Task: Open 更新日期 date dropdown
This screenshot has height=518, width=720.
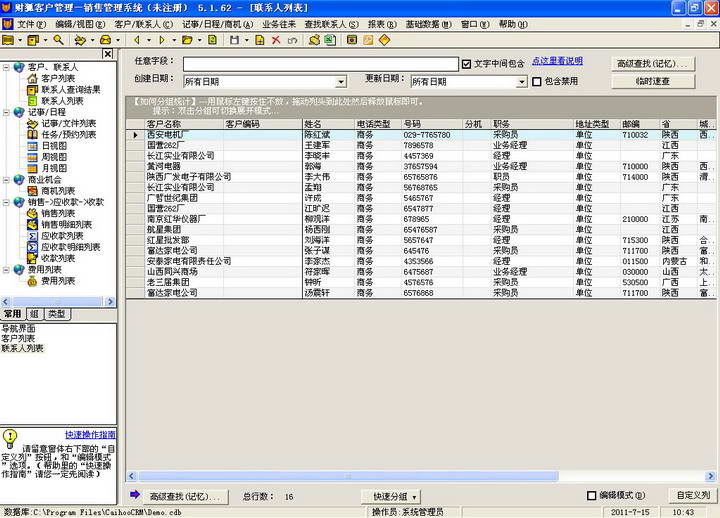Action: click(521, 82)
